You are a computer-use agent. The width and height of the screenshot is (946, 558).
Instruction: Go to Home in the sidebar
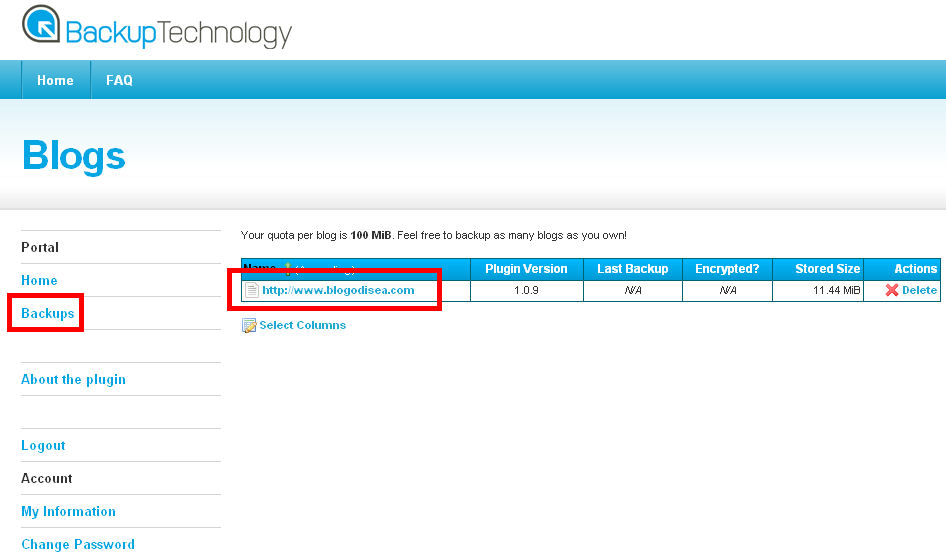click(39, 280)
